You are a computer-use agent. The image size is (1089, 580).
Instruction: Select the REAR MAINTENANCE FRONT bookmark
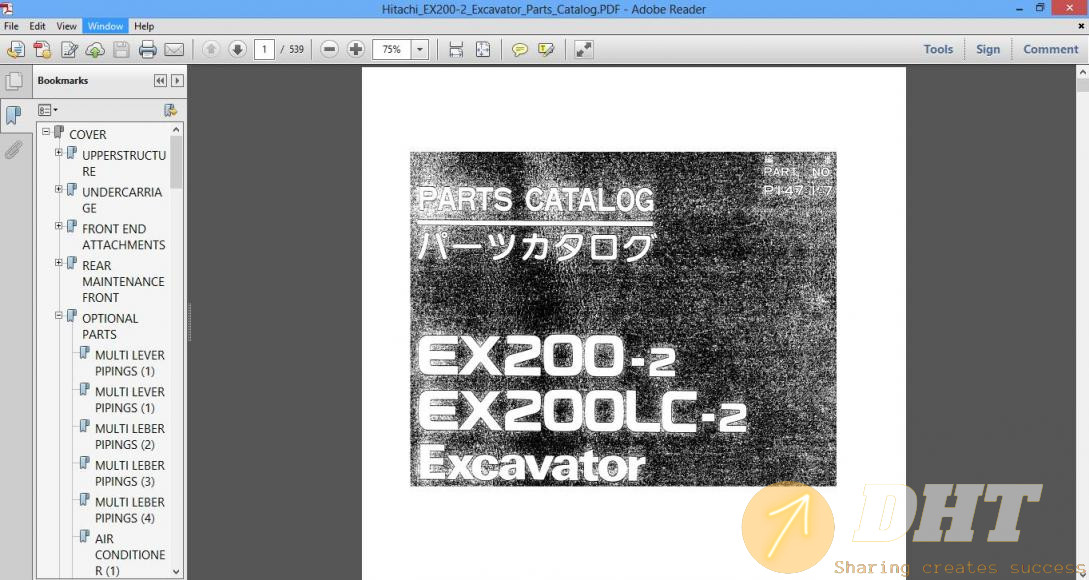(x=123, y=281)
